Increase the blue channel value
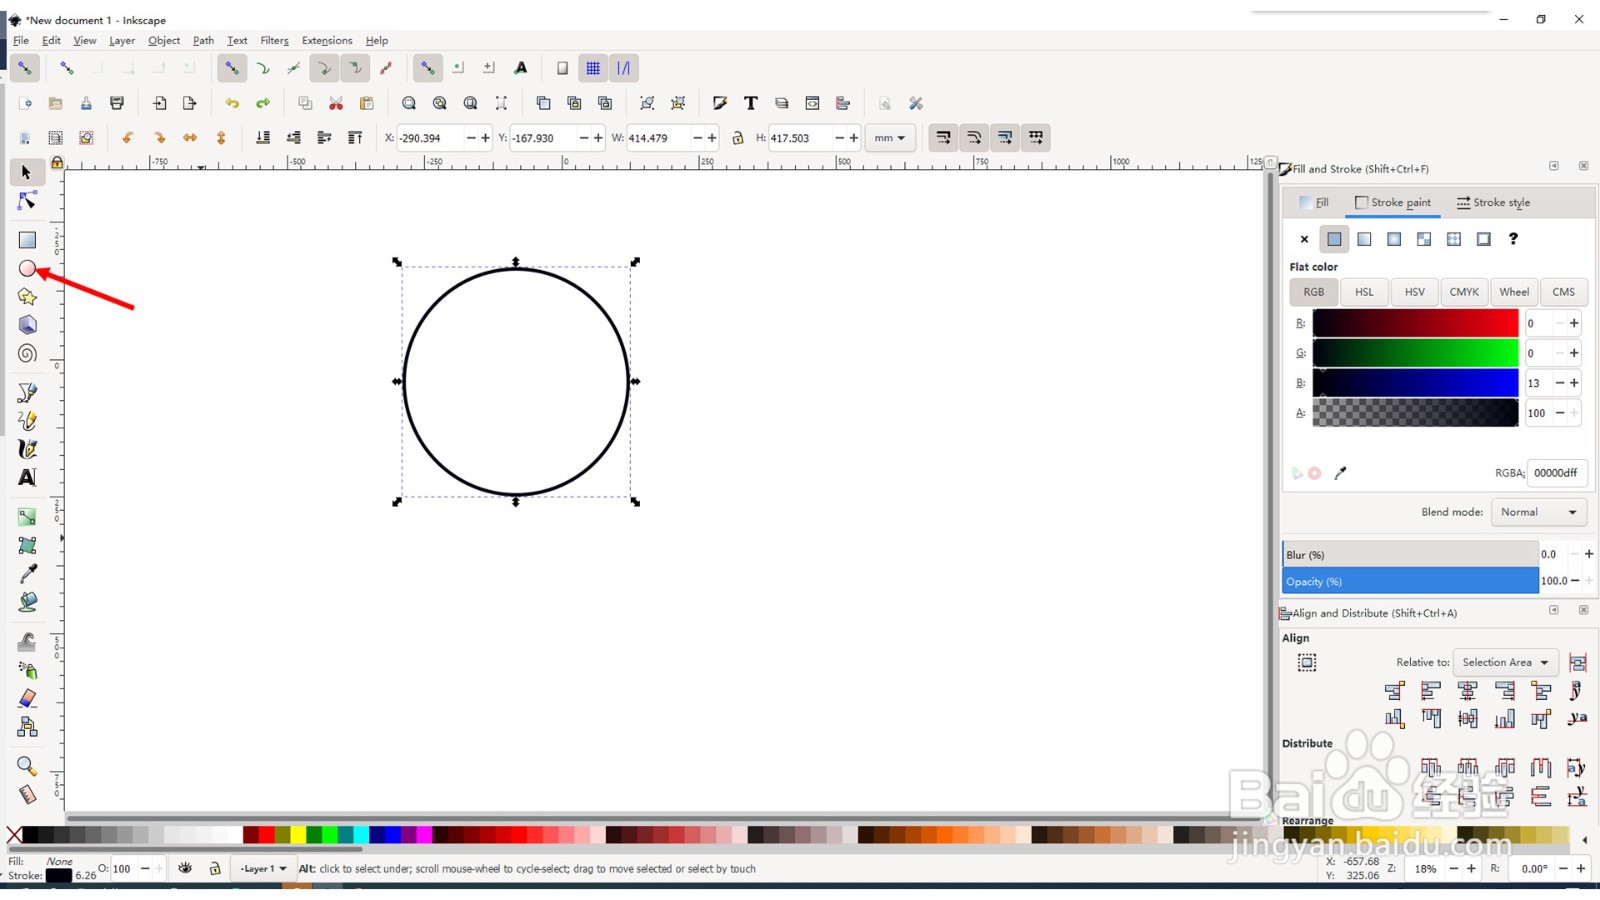The image size is (1600, 900). coord(1574,383)
